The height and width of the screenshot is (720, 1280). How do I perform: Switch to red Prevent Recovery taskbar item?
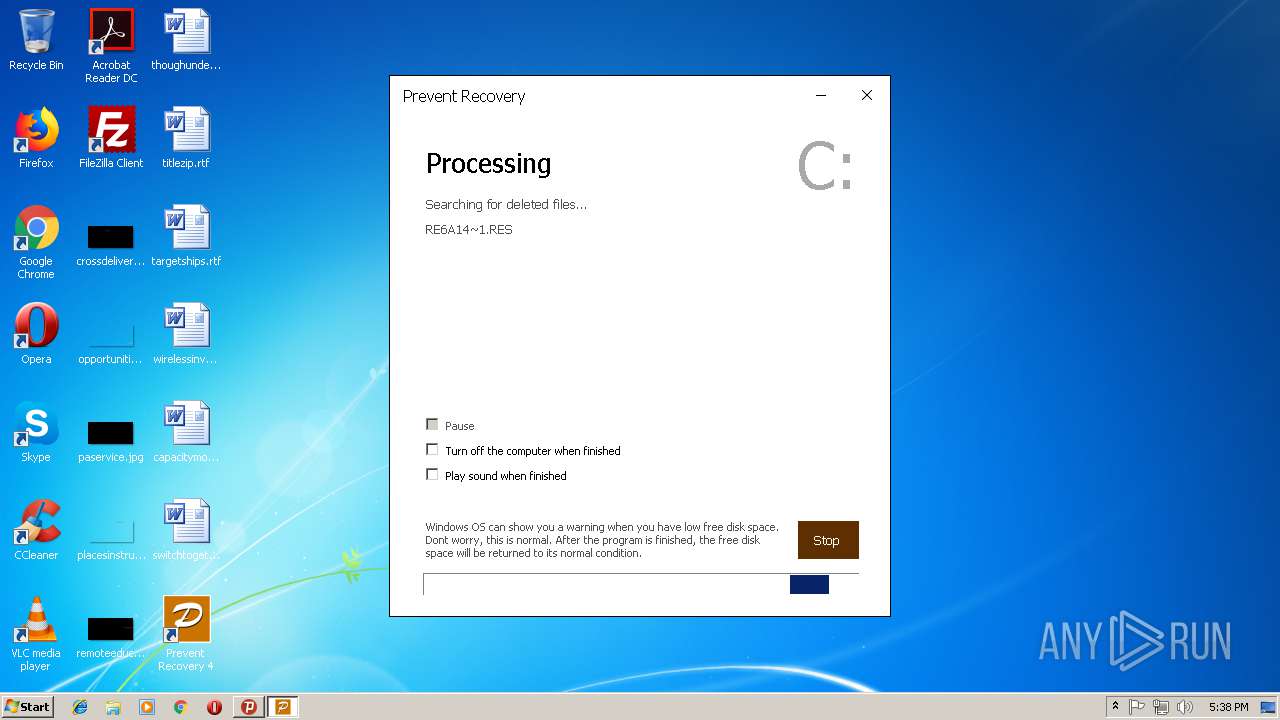coord(249,707)
